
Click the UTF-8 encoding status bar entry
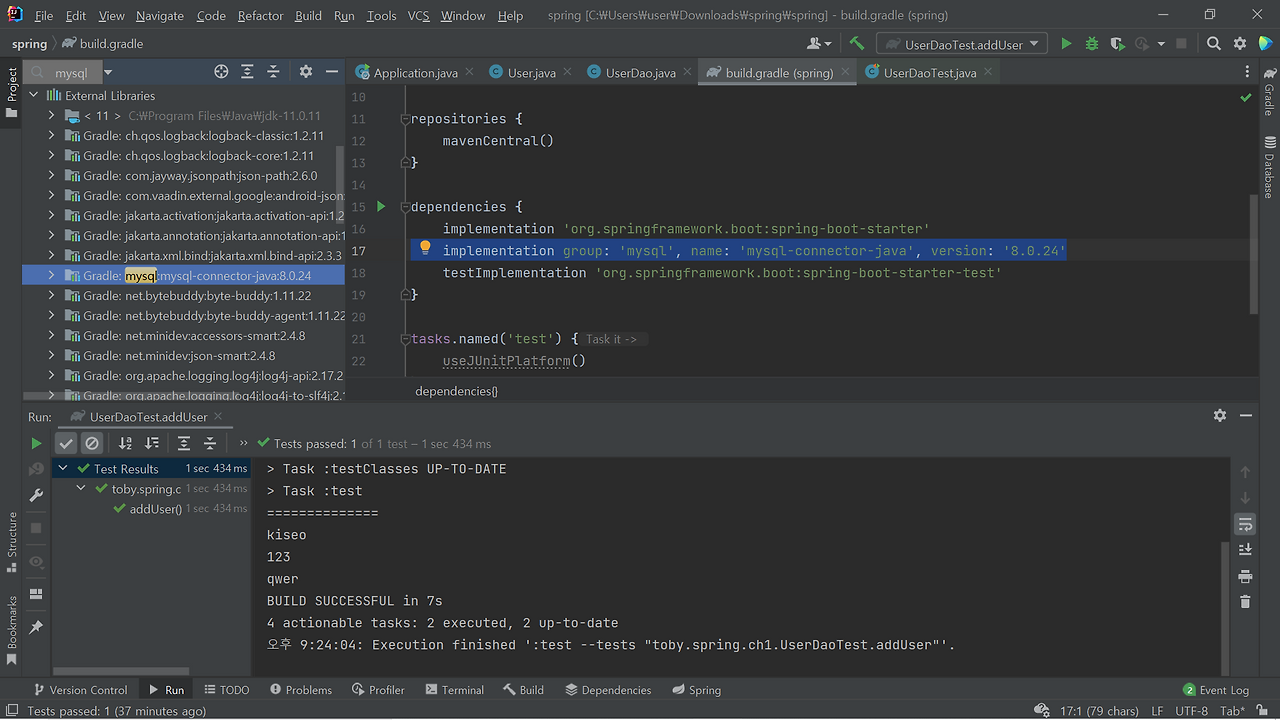click(x=1191, y=711)
